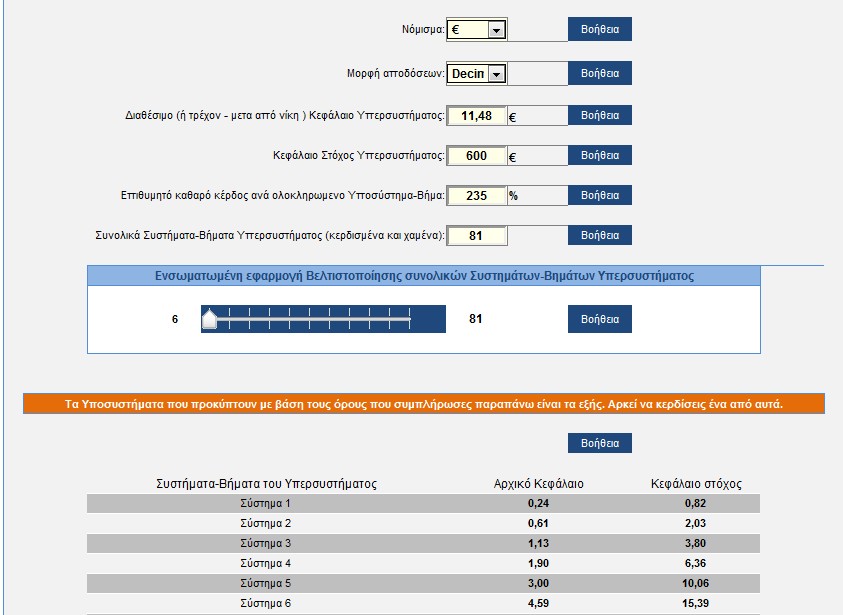
Task: Click the slider thumb at the left end
Action: [x=209, y=319]
